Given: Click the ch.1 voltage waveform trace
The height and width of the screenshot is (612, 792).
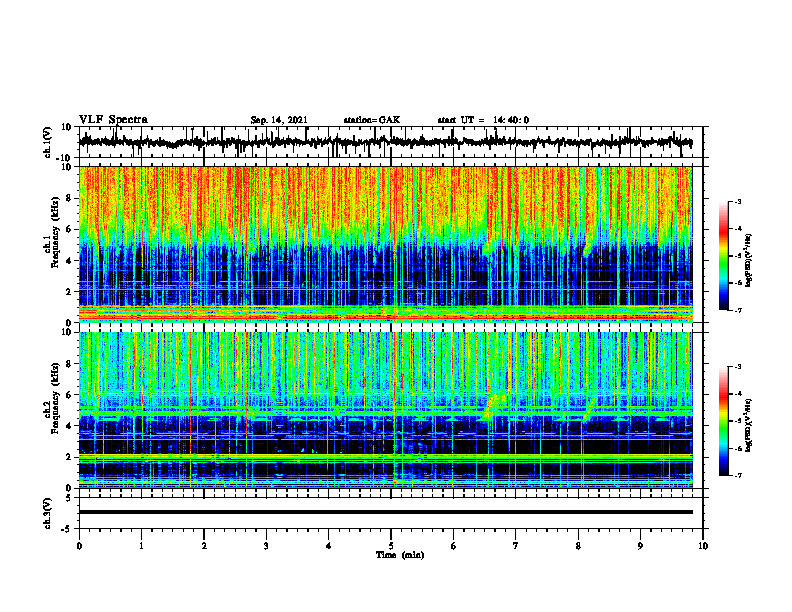Looking at the screenshot, I should 385,142.
